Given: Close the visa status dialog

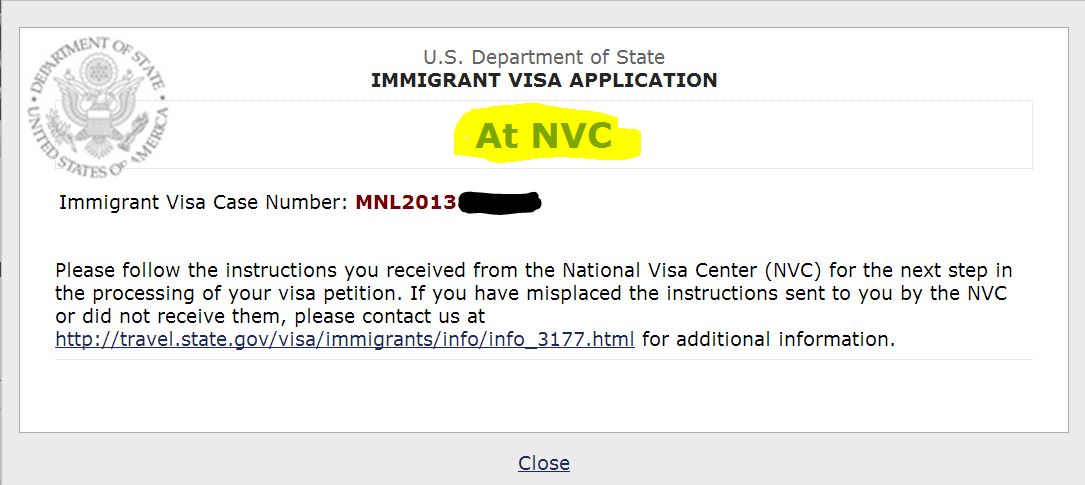Looking at the screenshot, I should (544, 463).
